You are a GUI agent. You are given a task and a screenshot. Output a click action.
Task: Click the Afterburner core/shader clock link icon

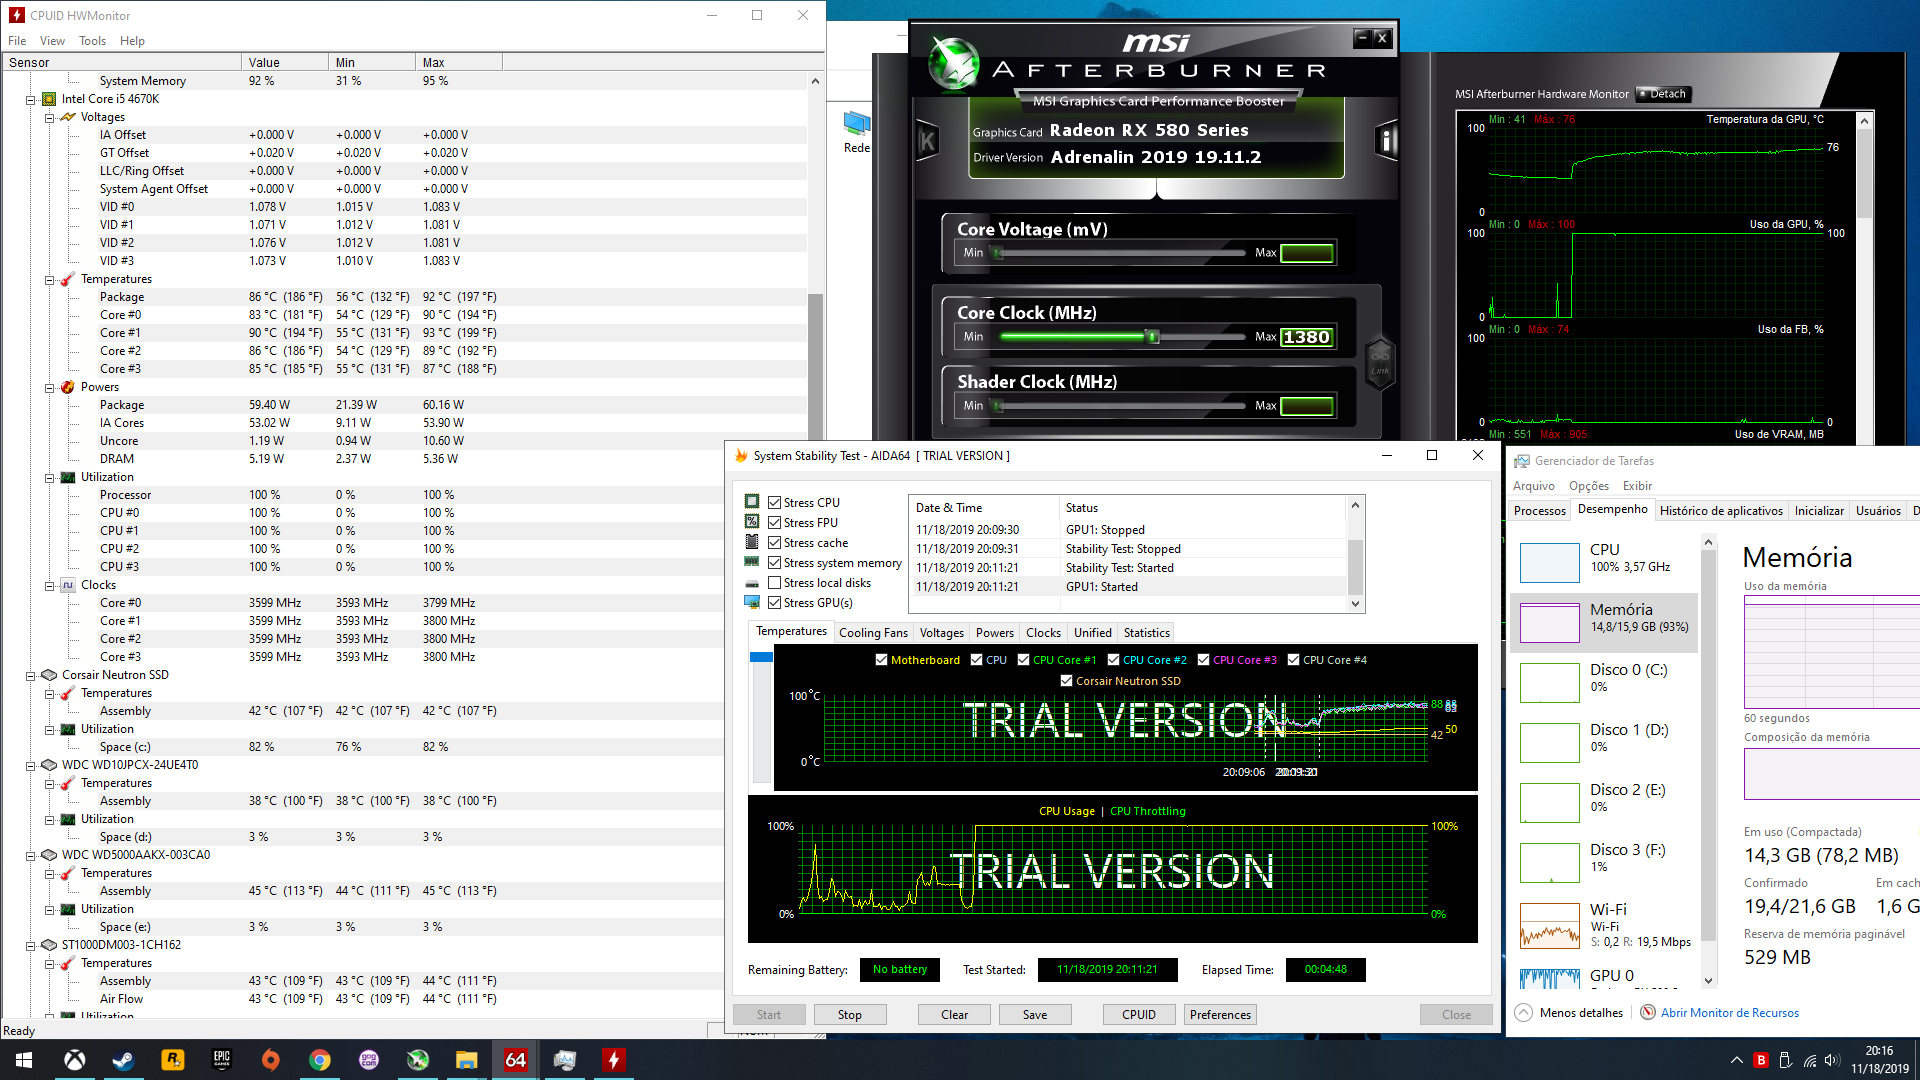click(1380, 362)
